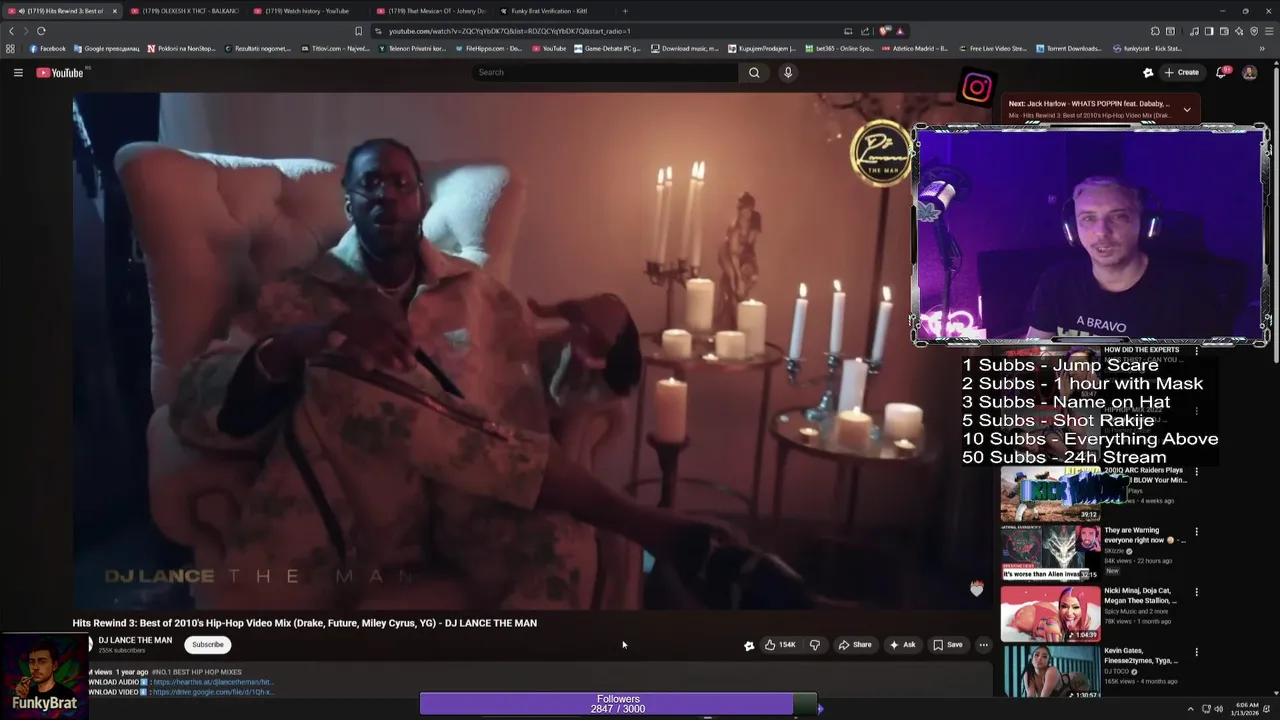Click the main video player

[x=530, y=350]
